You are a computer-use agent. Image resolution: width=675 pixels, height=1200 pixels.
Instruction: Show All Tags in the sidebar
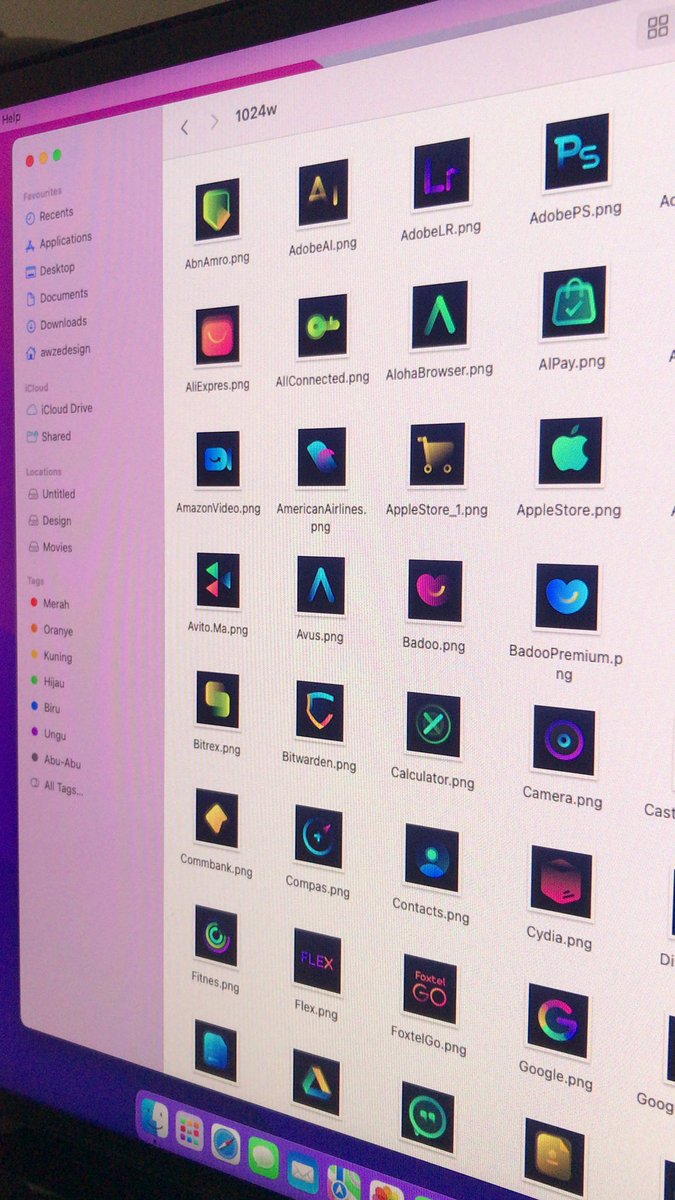click(x=56, y=788)
